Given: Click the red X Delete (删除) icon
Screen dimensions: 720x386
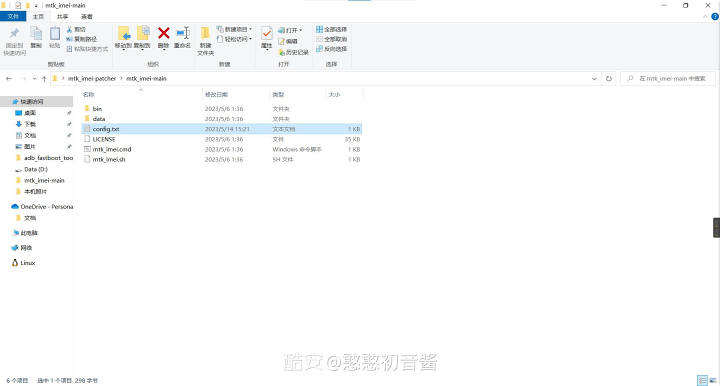Looking at the screenshot, I should point(163,33).
